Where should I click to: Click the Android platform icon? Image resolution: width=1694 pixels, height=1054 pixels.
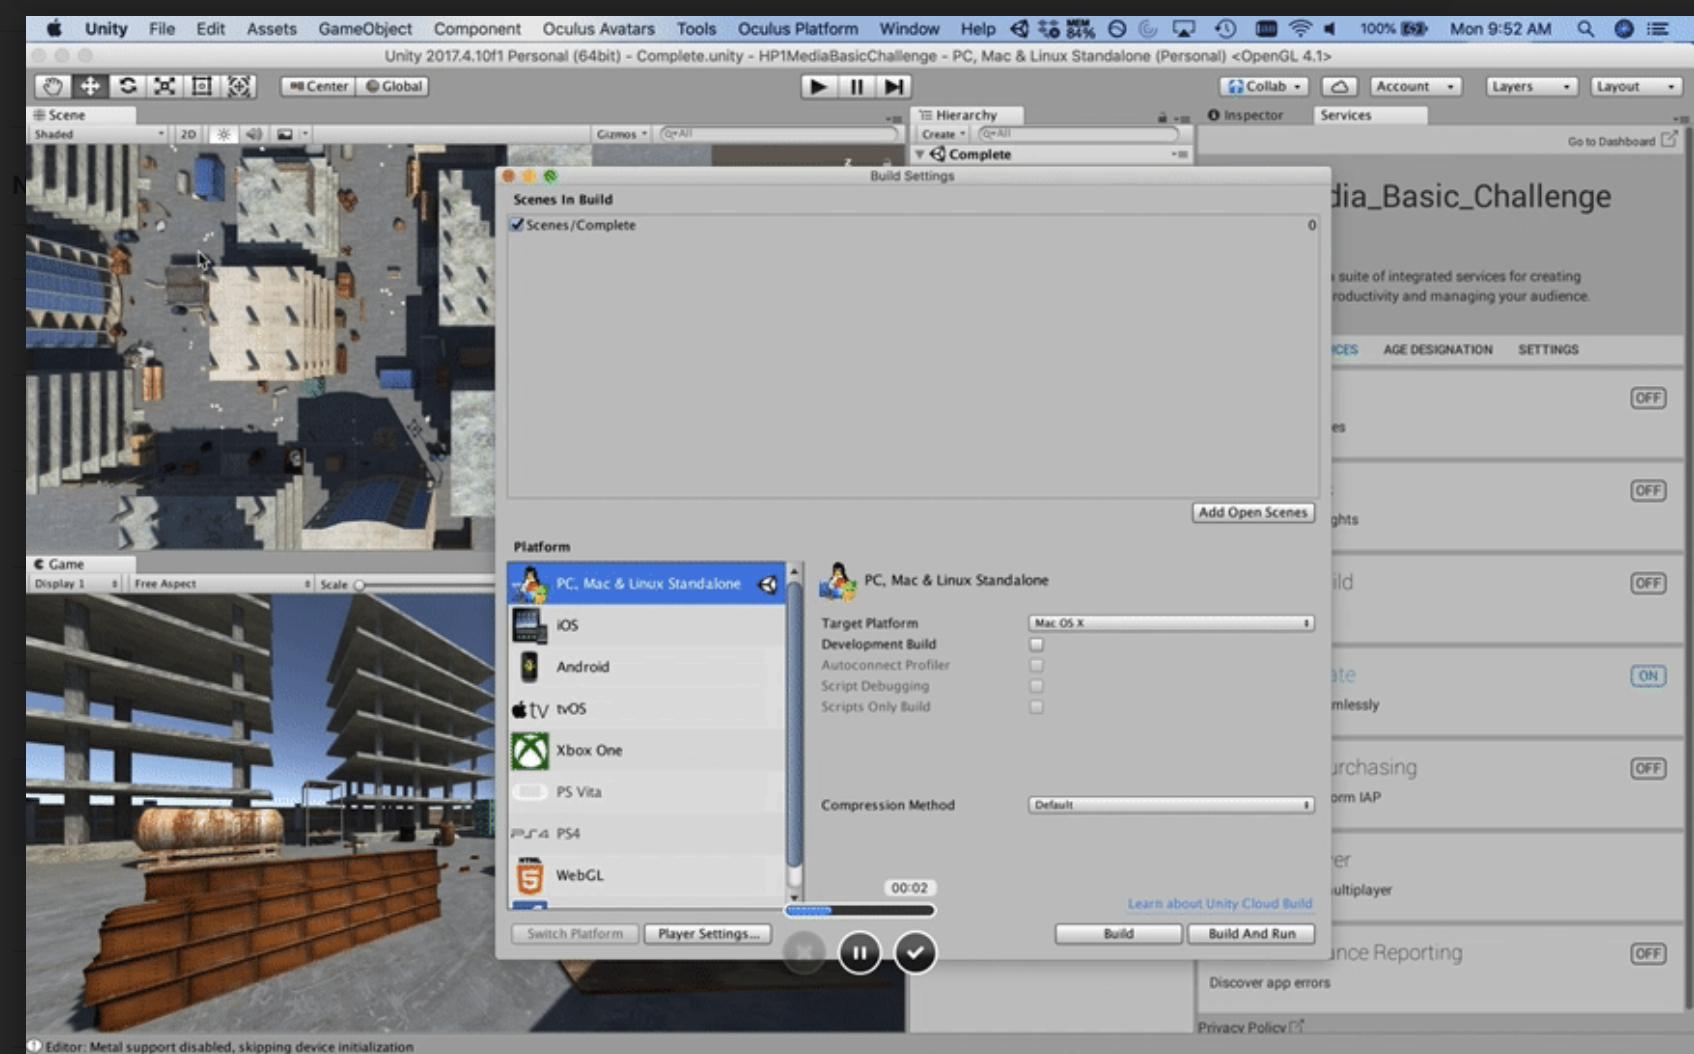click(529, 667)
